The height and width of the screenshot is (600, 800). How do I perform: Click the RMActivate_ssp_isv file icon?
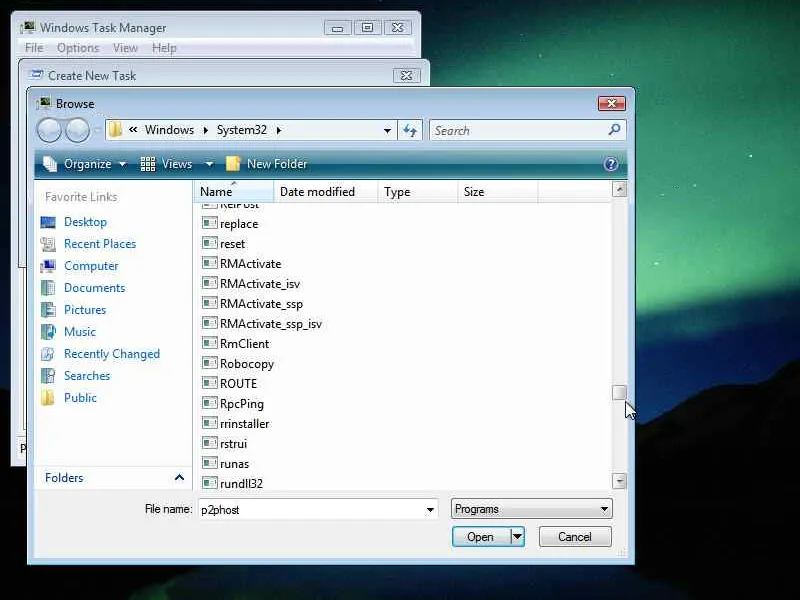coord(209,323)
